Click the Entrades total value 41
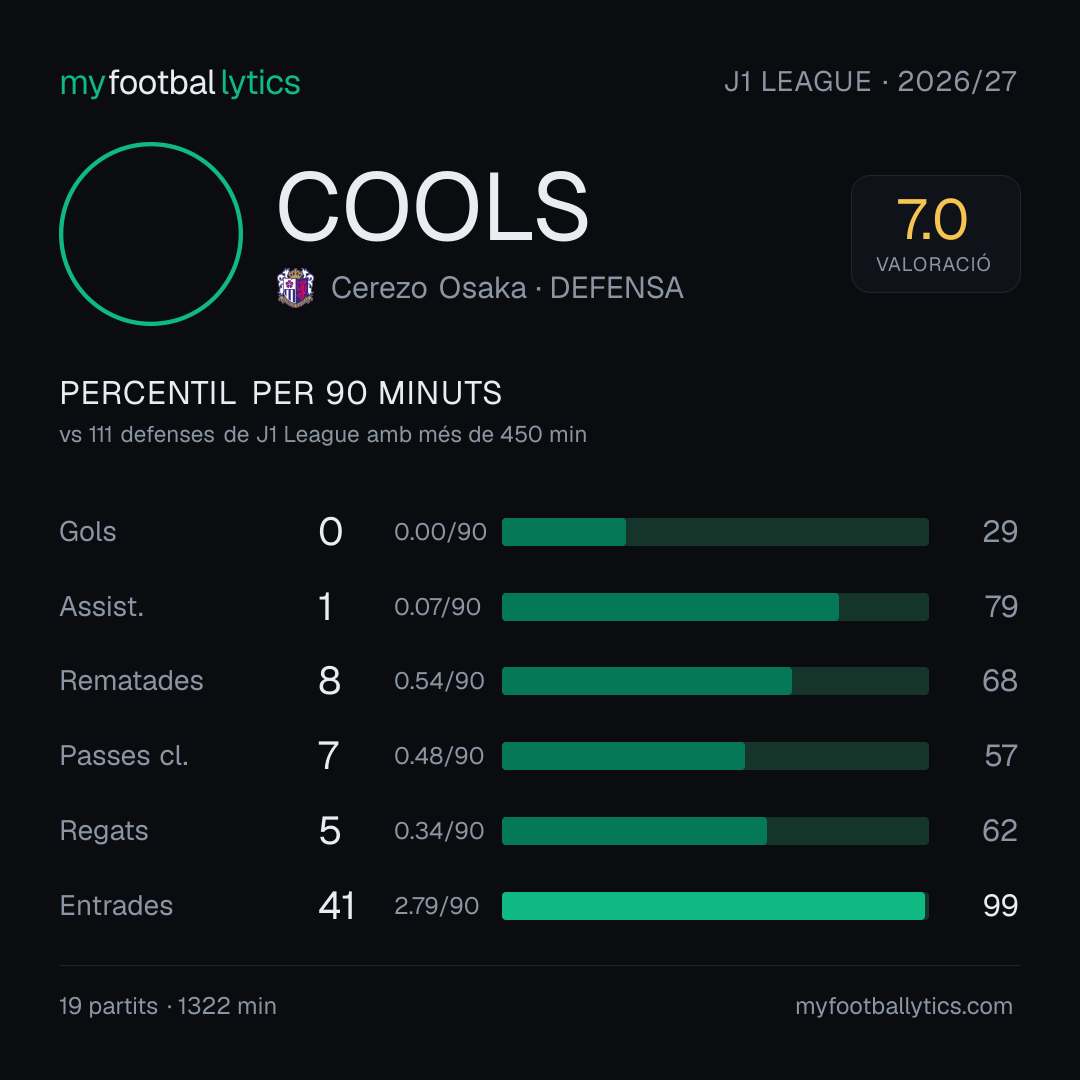Image resolution: width=1080 pixels, height=1080 pixels. click(x=337, y=906)
